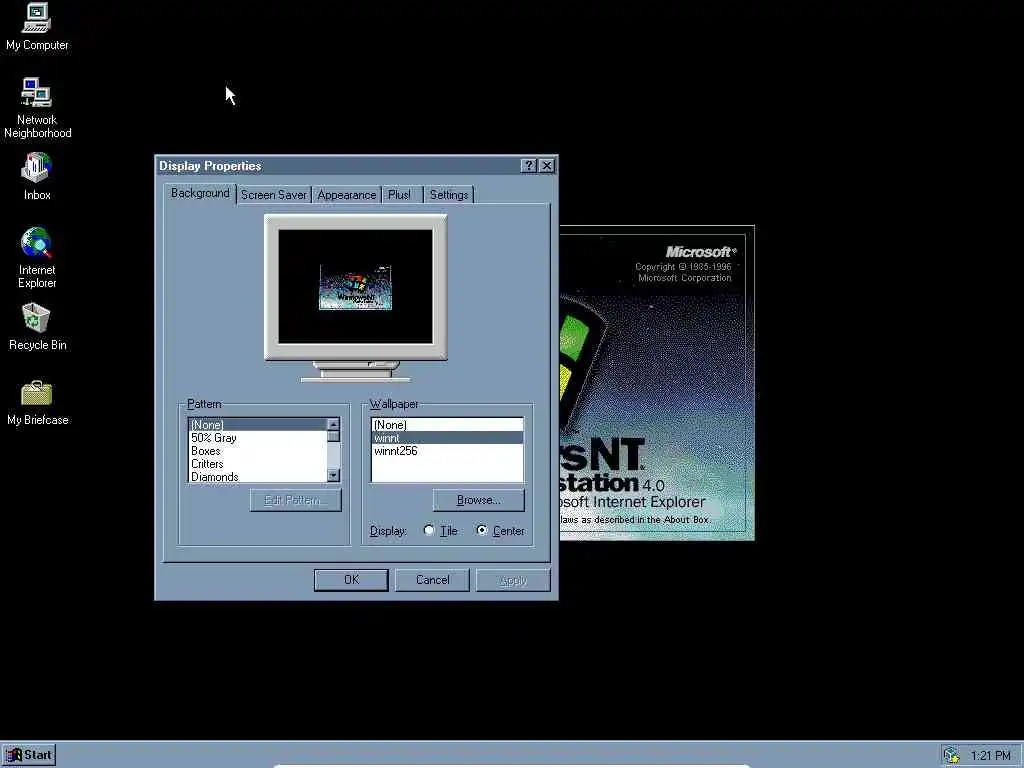Click the Browse... button
1024x768 pixels.
pos(479,500)
